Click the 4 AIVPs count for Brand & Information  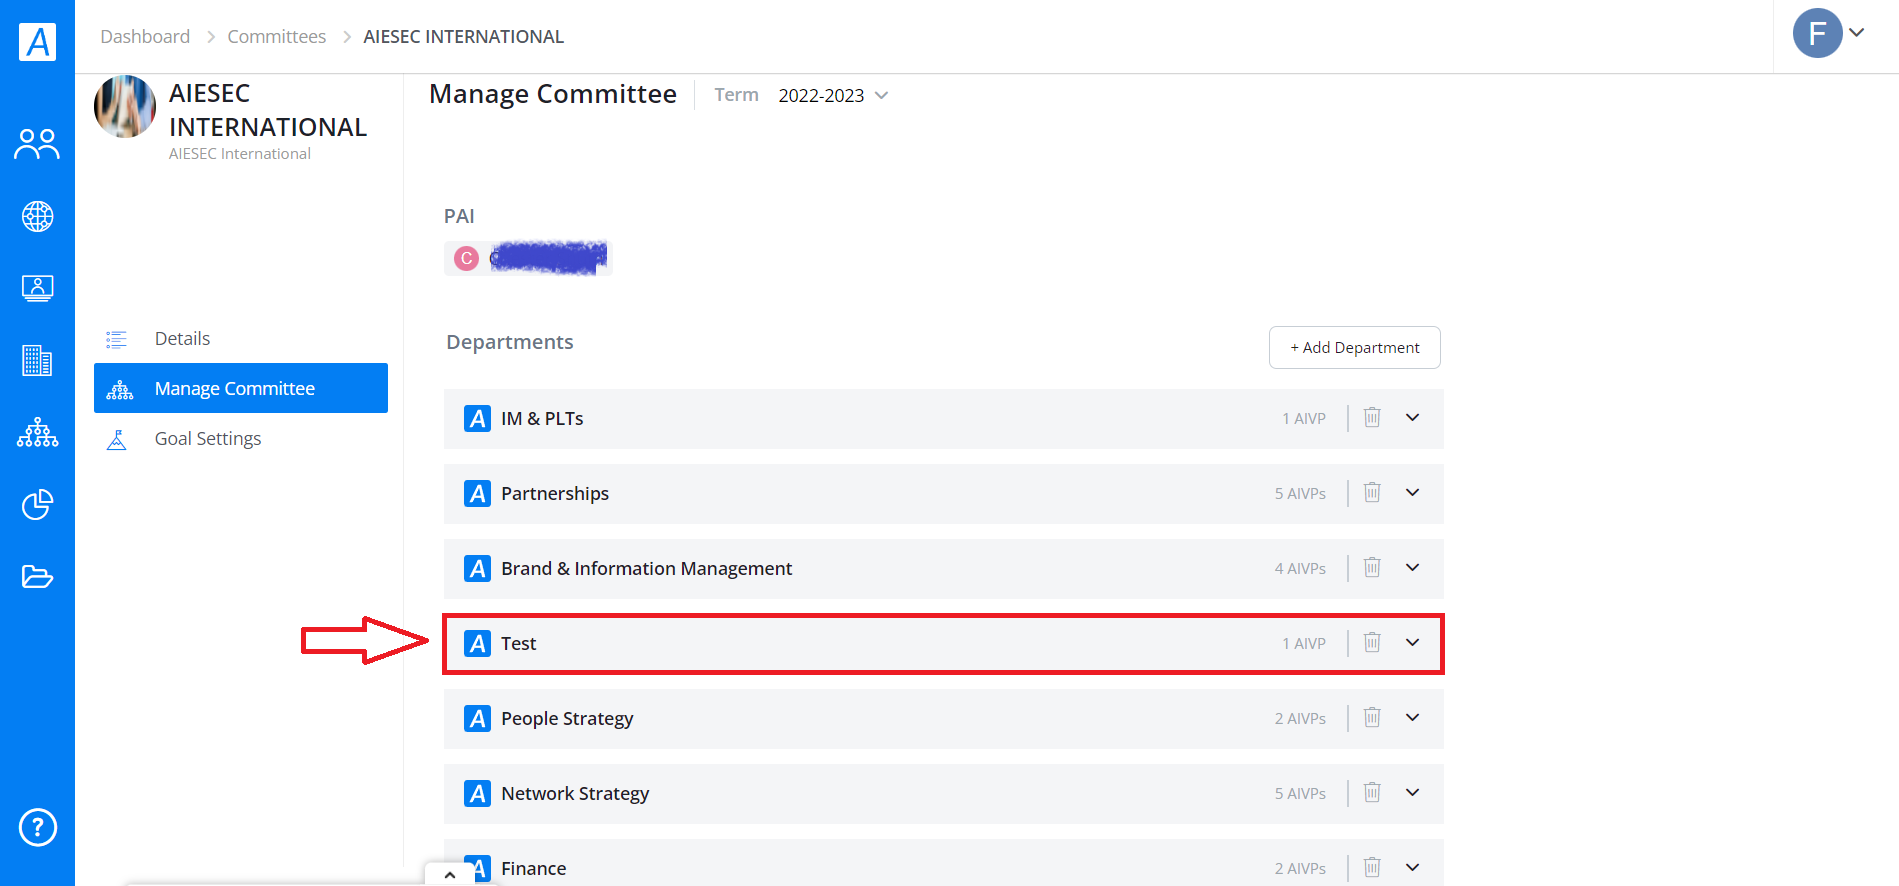(x=1300, y=568)
